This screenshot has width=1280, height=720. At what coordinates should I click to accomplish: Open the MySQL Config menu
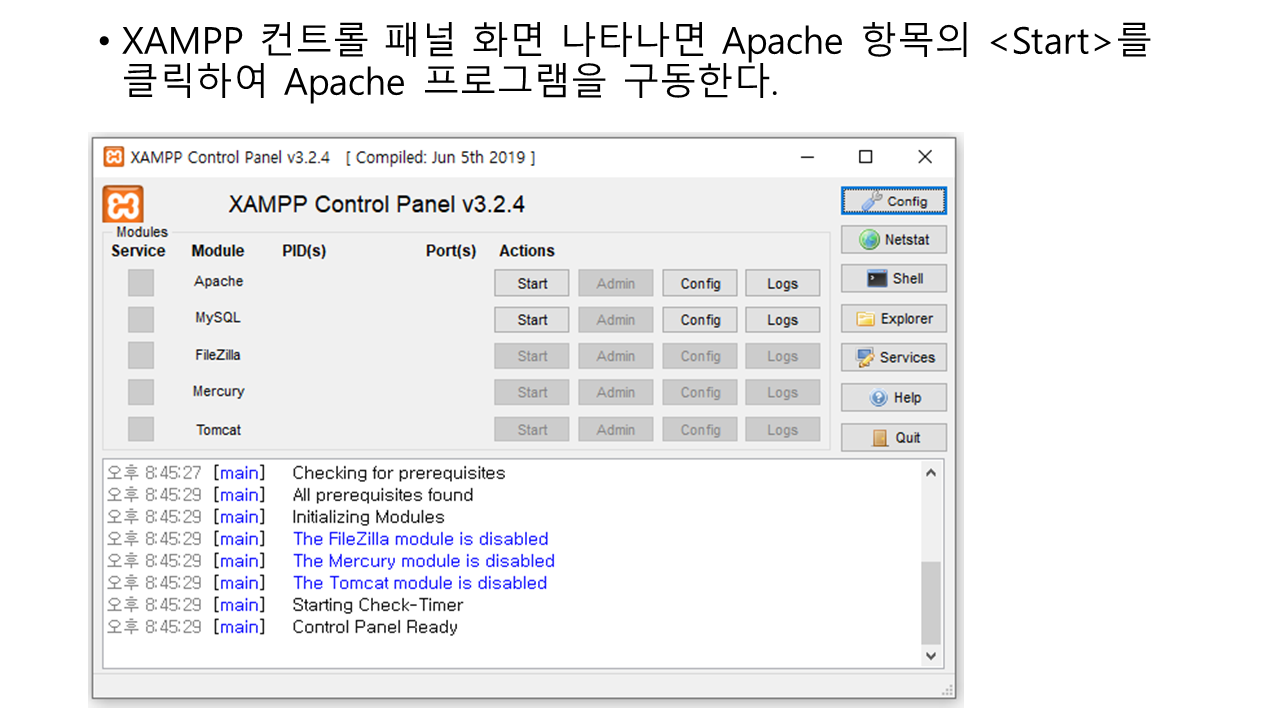click(700, 320)
